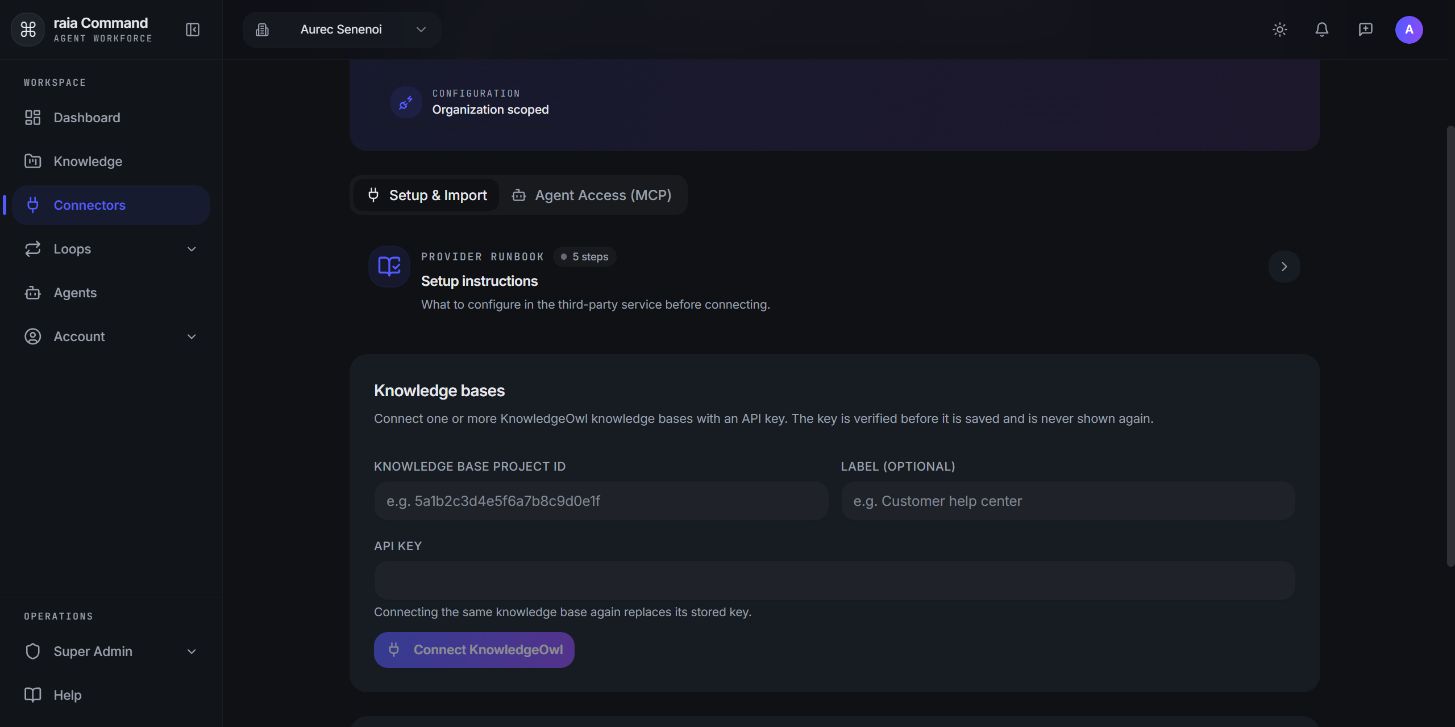Focus Knowledge Base Project ID field

coord(601,501)
